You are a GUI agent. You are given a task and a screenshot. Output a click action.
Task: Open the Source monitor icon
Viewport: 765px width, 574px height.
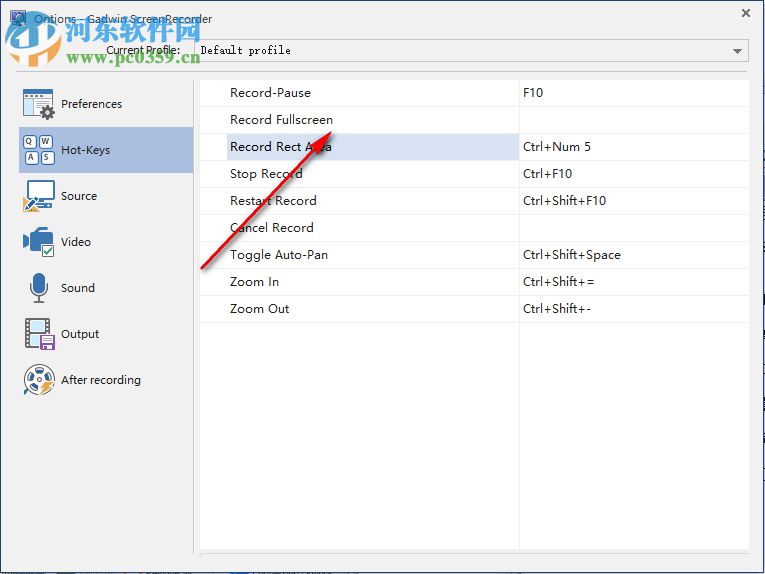tap(39, 196)
